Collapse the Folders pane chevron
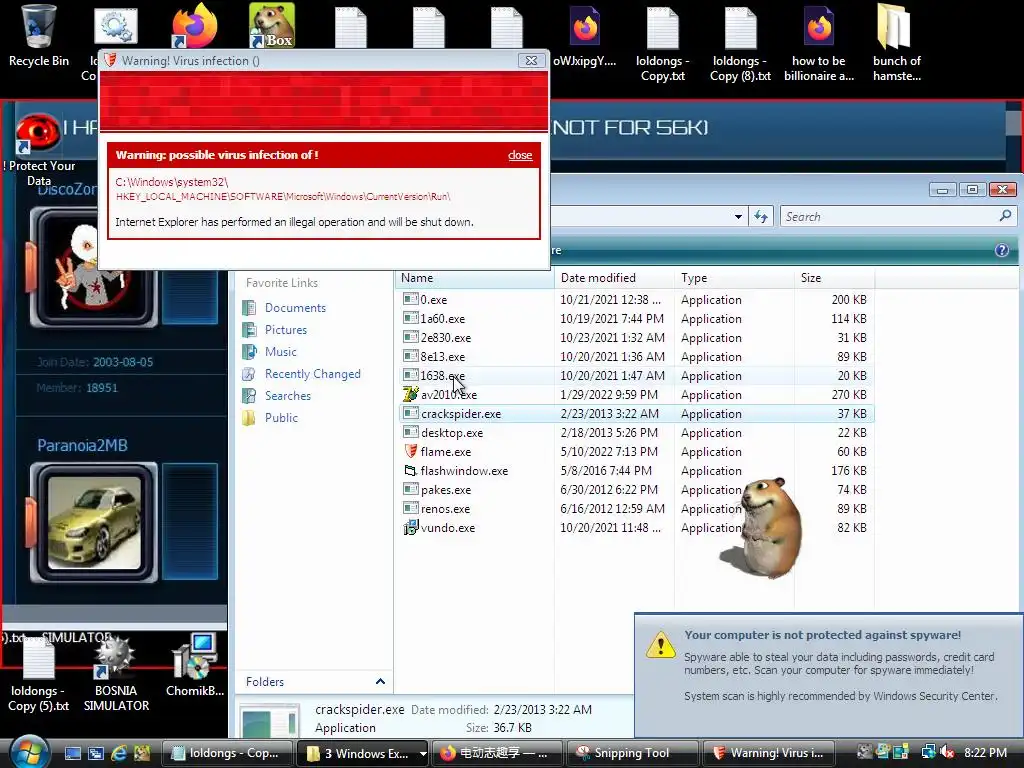Screen dimensions: 1024x768 click(x=380, y=681)
